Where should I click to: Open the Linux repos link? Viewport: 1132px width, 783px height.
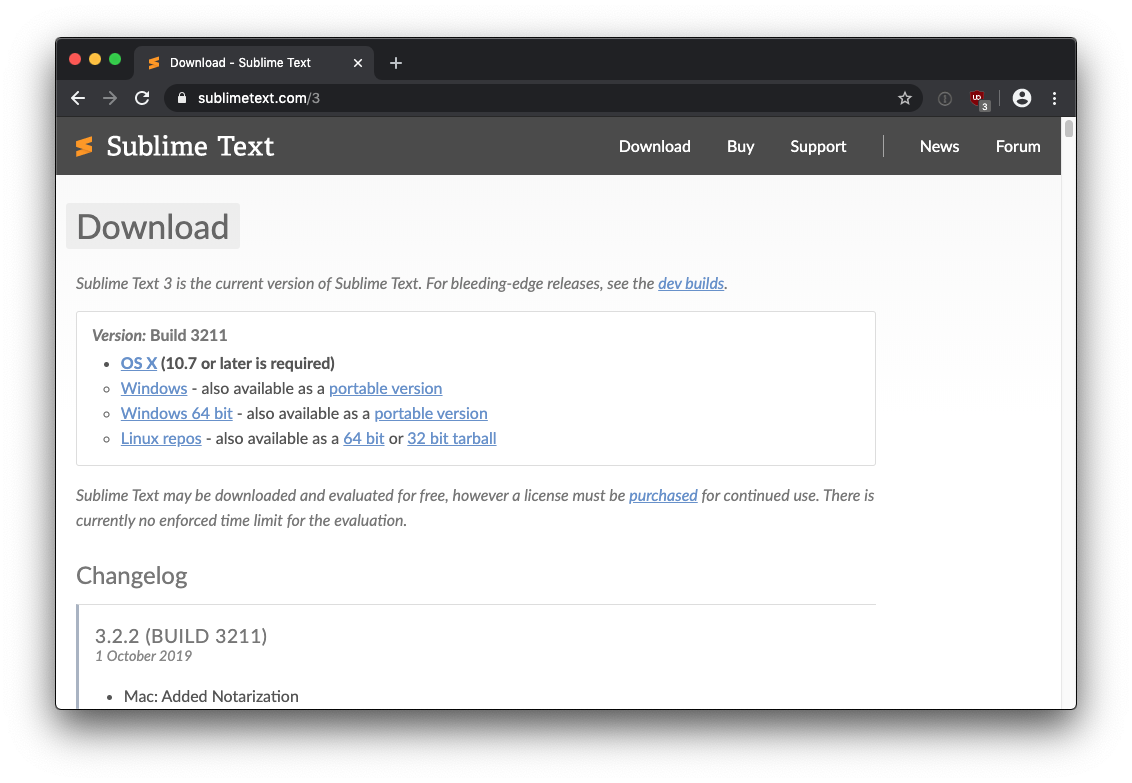tap(161, 438)
